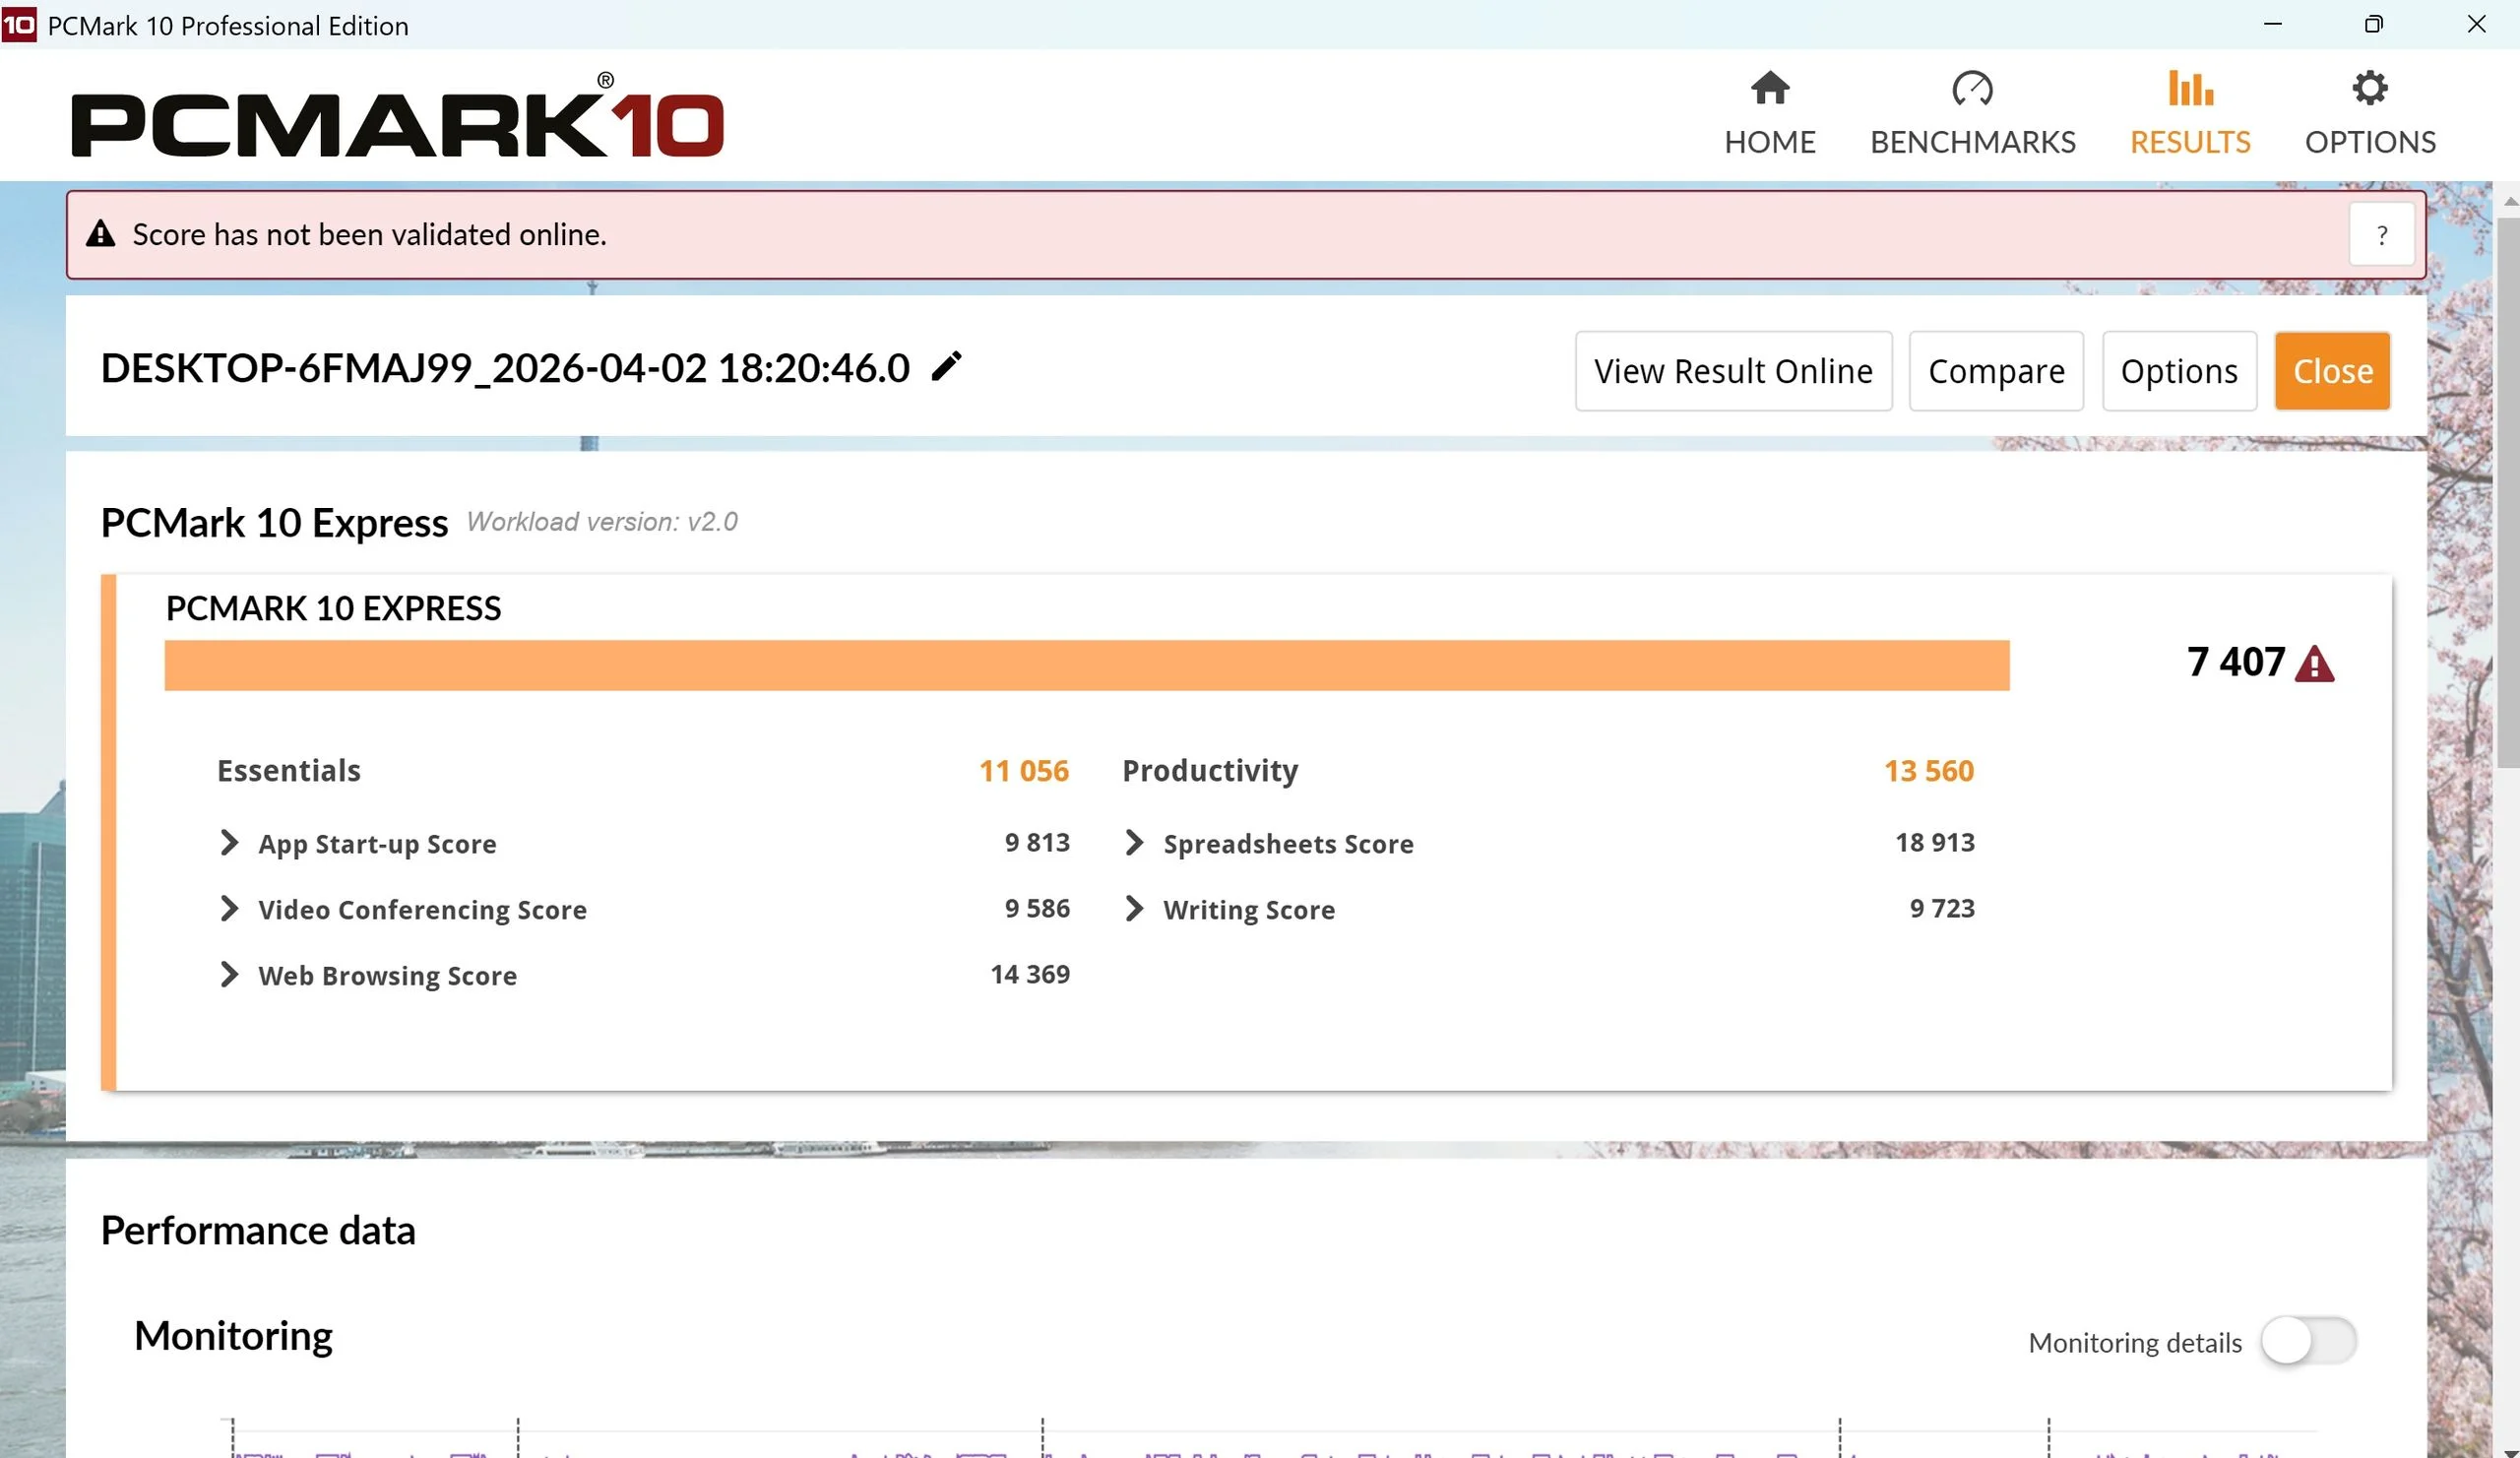This screenshot has height=1458, width=2520.
Task: Click the pencil icon to rename result
Action: tap(946, 367)
